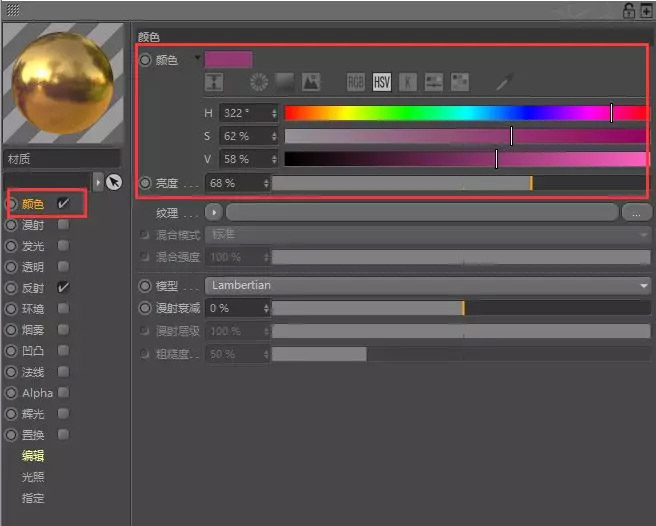Enable the 发光 channel checkbox
The image size is (656, 526).
point(63,246)
